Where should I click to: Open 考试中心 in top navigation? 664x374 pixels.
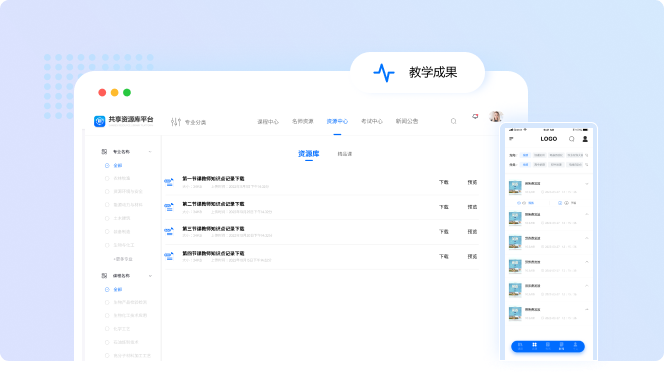pos(372,122)
